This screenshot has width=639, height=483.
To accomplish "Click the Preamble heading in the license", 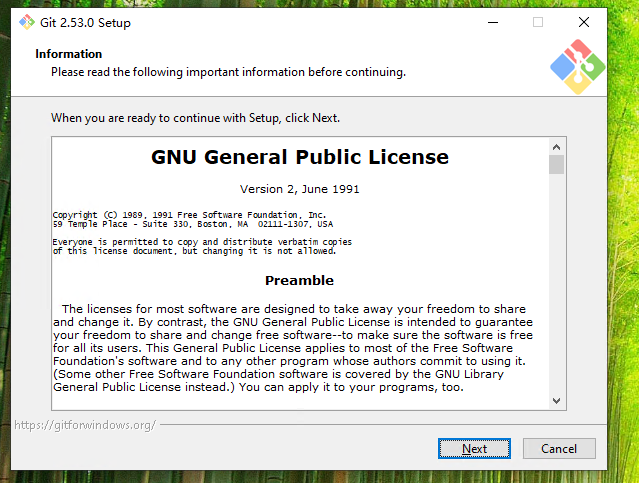I will (299, 280).
